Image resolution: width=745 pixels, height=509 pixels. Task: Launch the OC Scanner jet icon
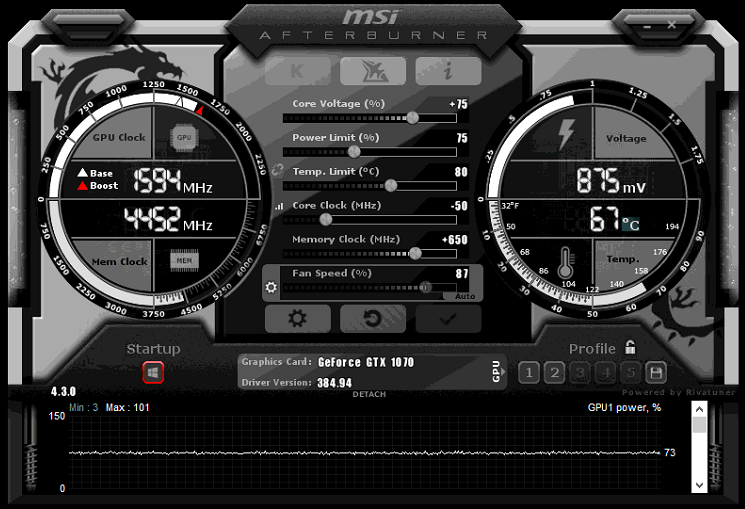(x=373, y=71)
